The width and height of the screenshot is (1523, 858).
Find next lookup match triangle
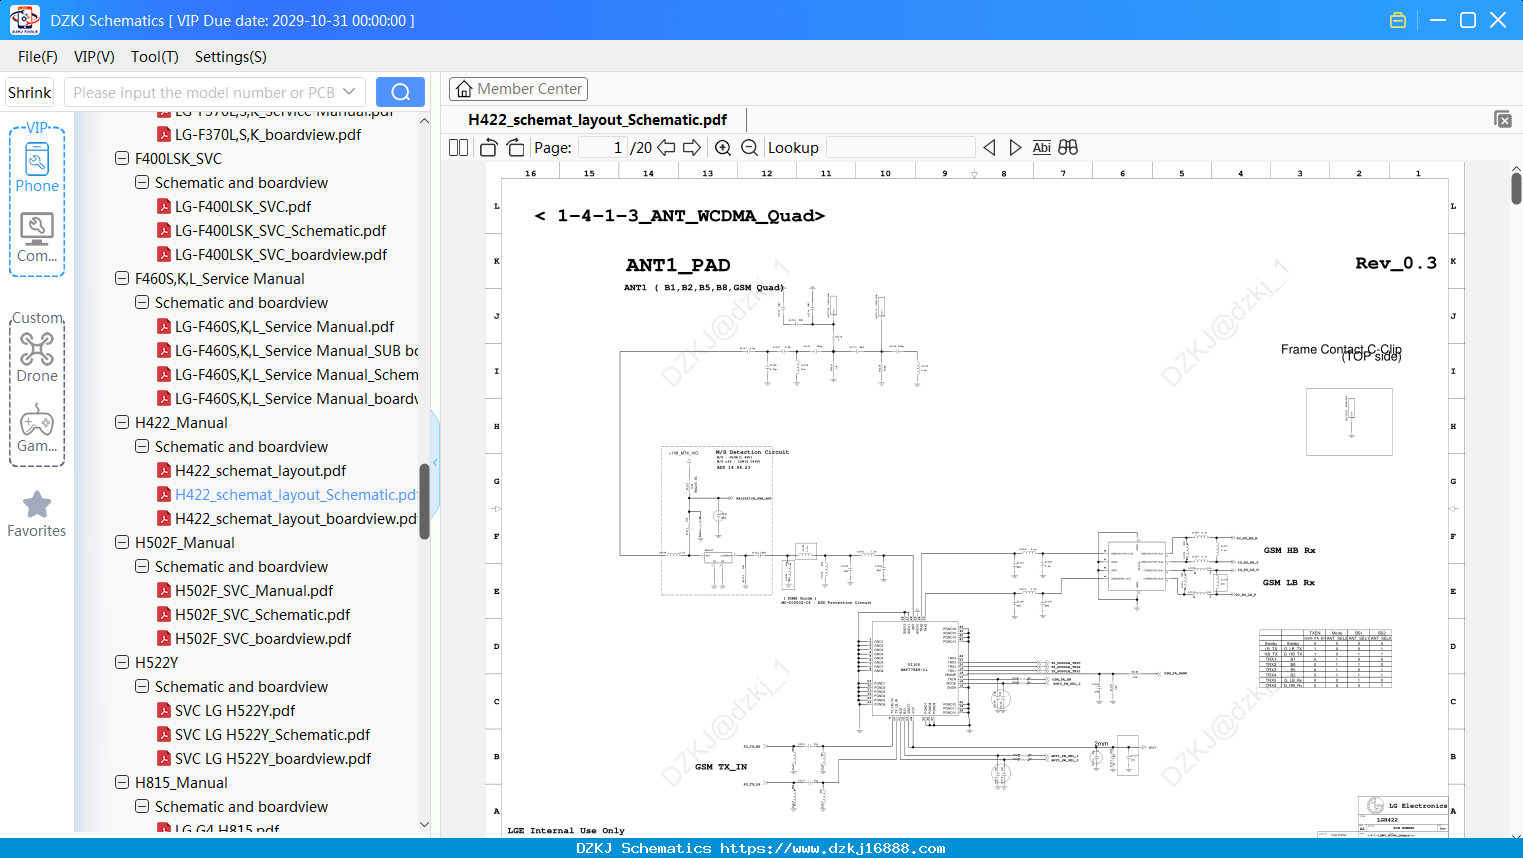(1015, 148)
